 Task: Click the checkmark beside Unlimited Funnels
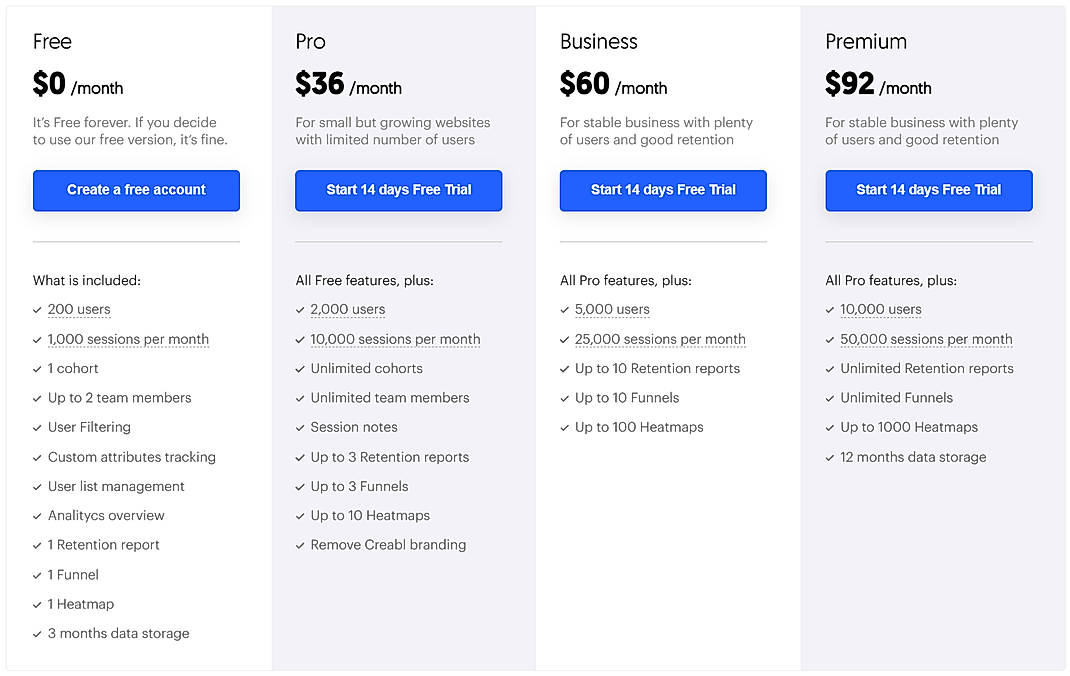(x=829, y=399)
